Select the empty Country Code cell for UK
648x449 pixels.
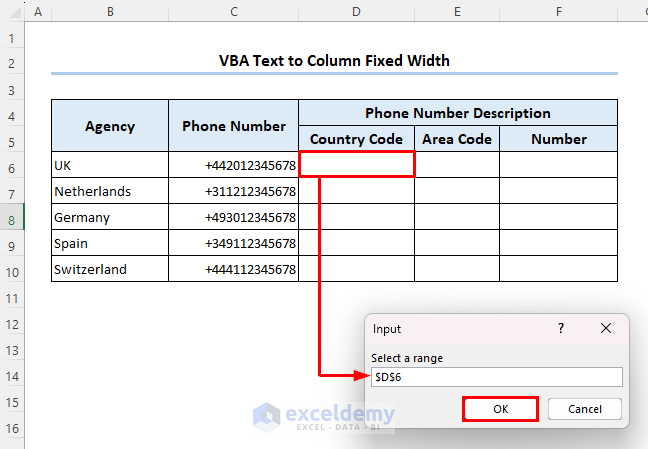(356, 165)
